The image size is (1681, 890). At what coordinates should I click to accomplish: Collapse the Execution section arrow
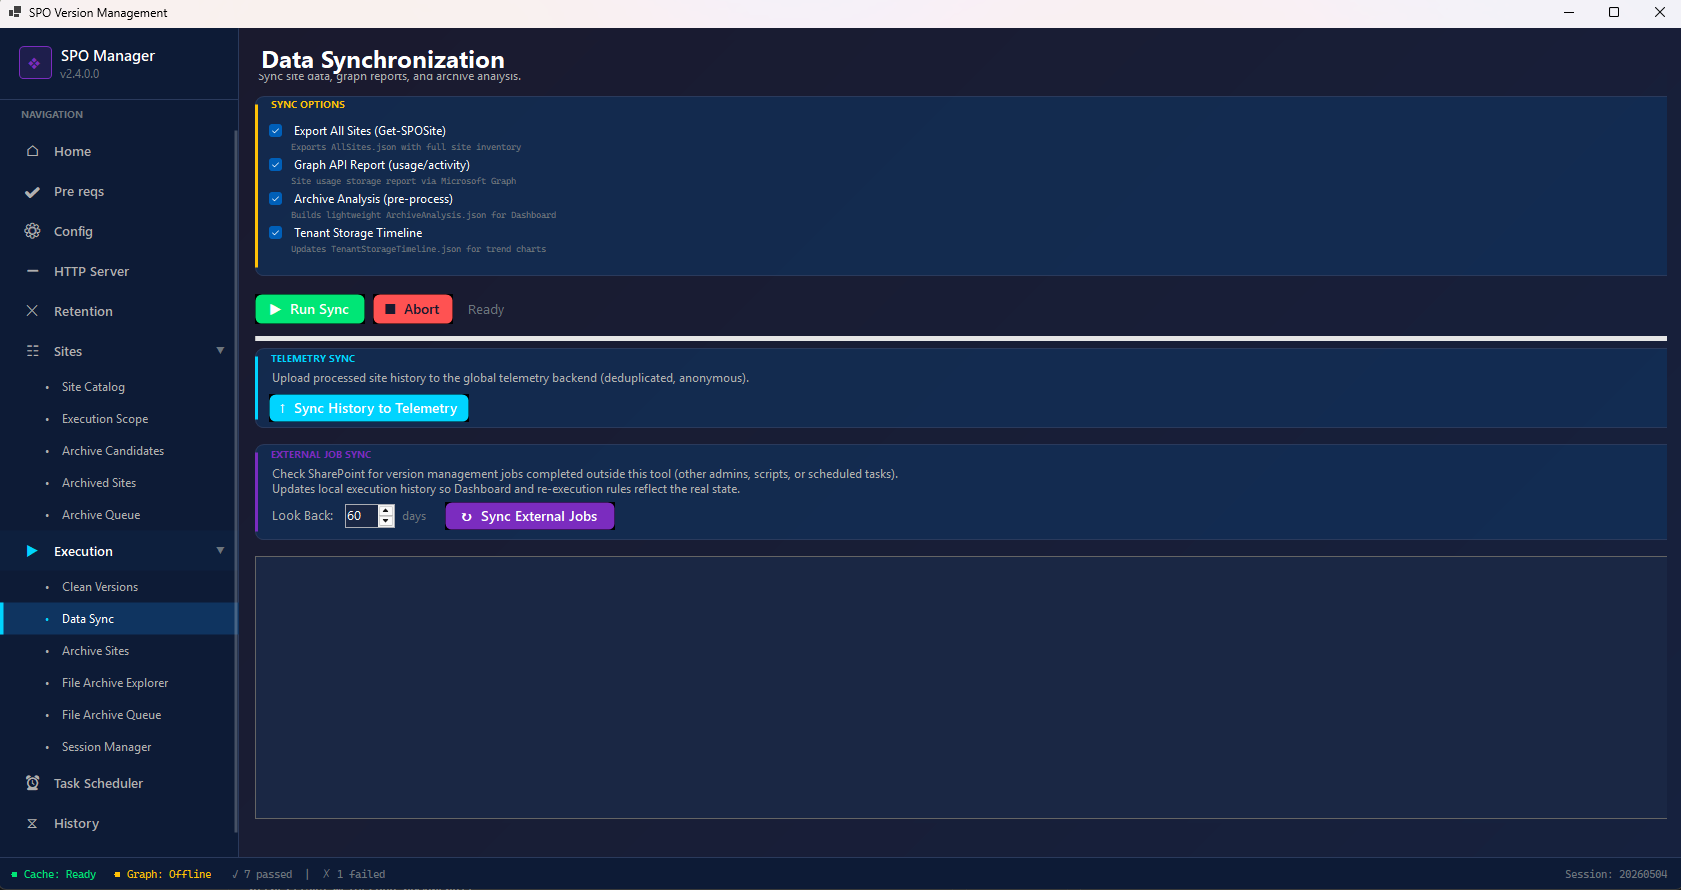pos(220,550)
